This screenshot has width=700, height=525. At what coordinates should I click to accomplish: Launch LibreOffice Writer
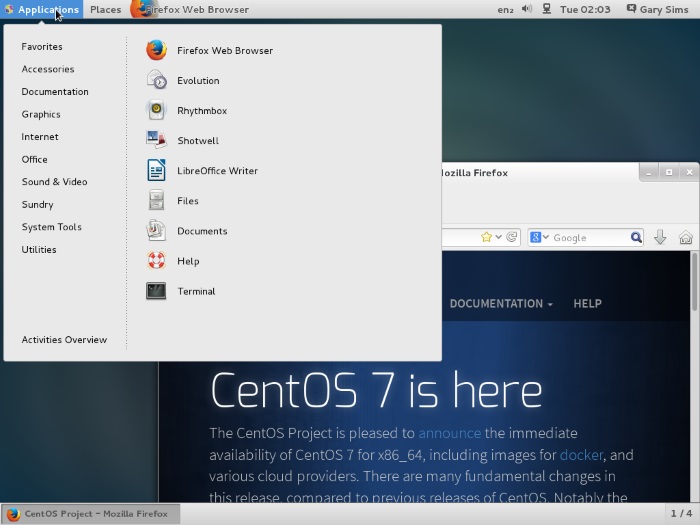point(202,171)
